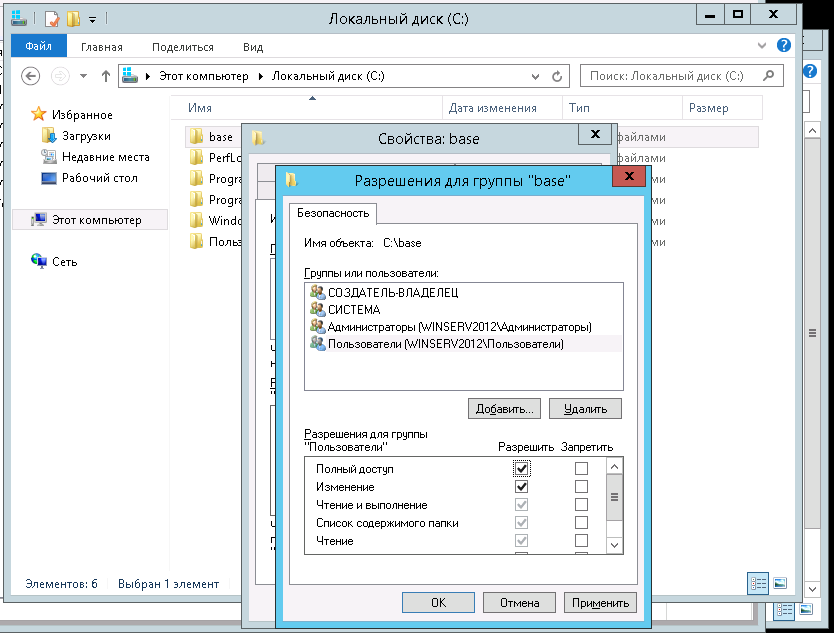
Task: Close the Свойства: base dialog
Action: (x=595, y=134)
